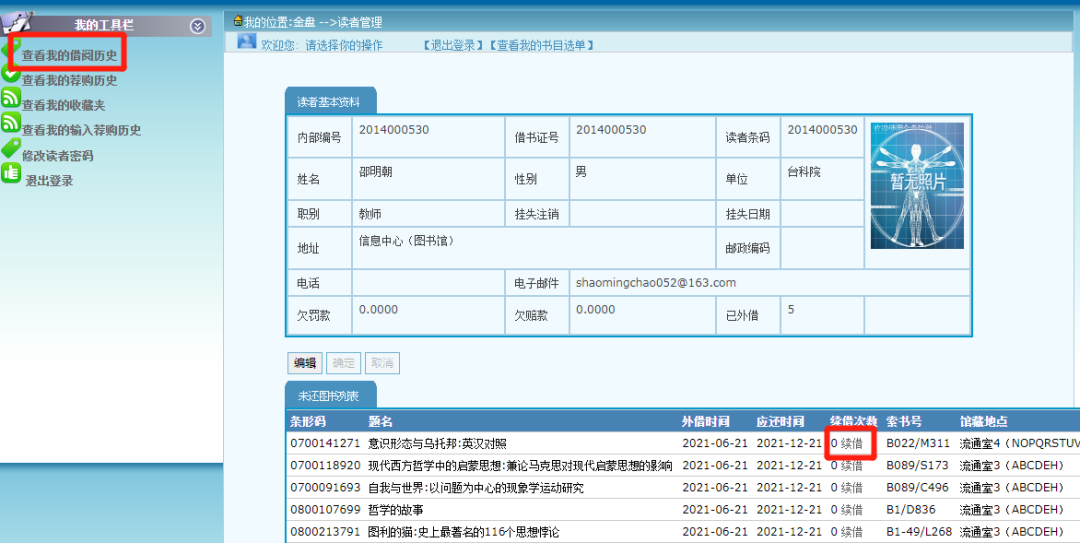Click 退出登录 in the sidebar
1080x543 pixels.
pyautogui.click(x=49, y=181)
